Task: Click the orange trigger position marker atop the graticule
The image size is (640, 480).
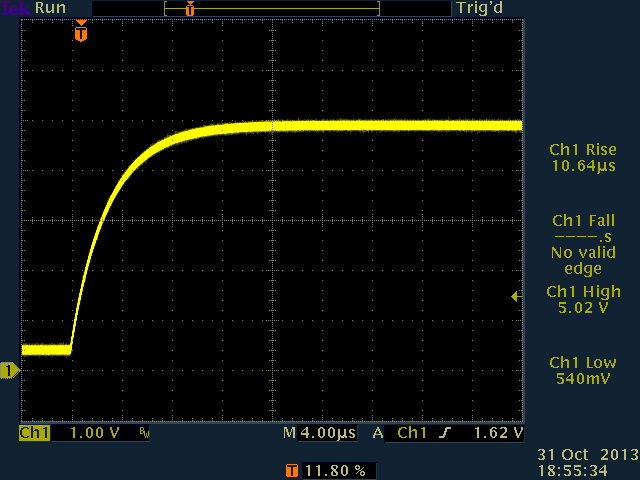Action: click(81, 33)
